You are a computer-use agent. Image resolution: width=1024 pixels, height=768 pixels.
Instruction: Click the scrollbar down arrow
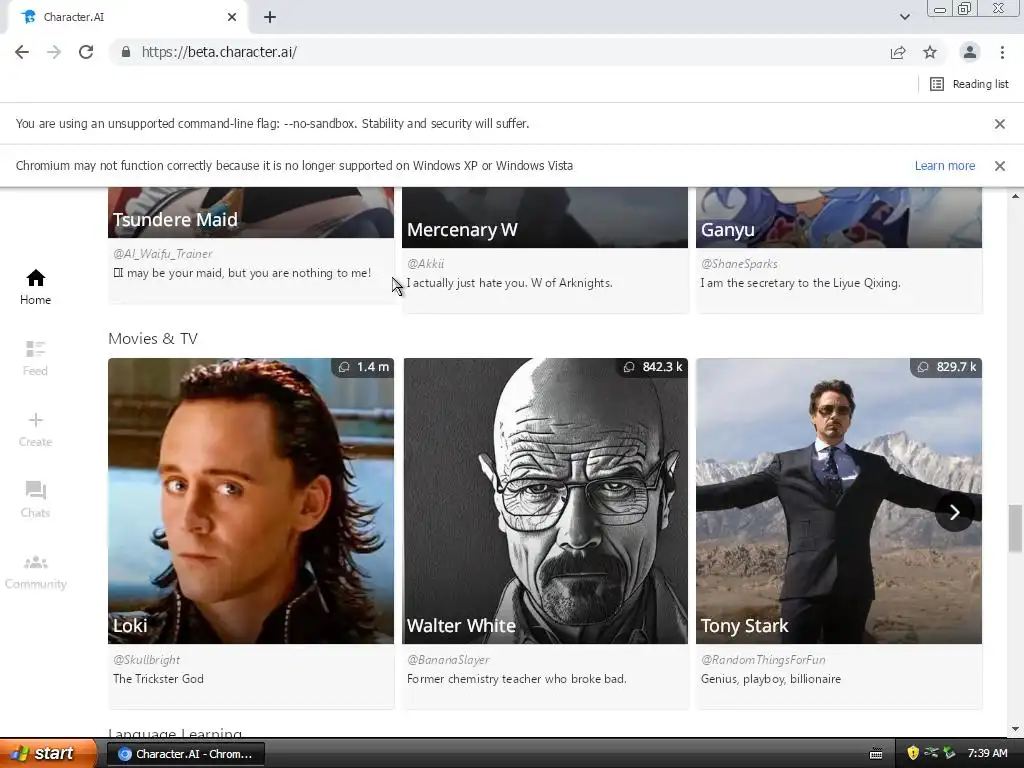(x=1015, y=729)
